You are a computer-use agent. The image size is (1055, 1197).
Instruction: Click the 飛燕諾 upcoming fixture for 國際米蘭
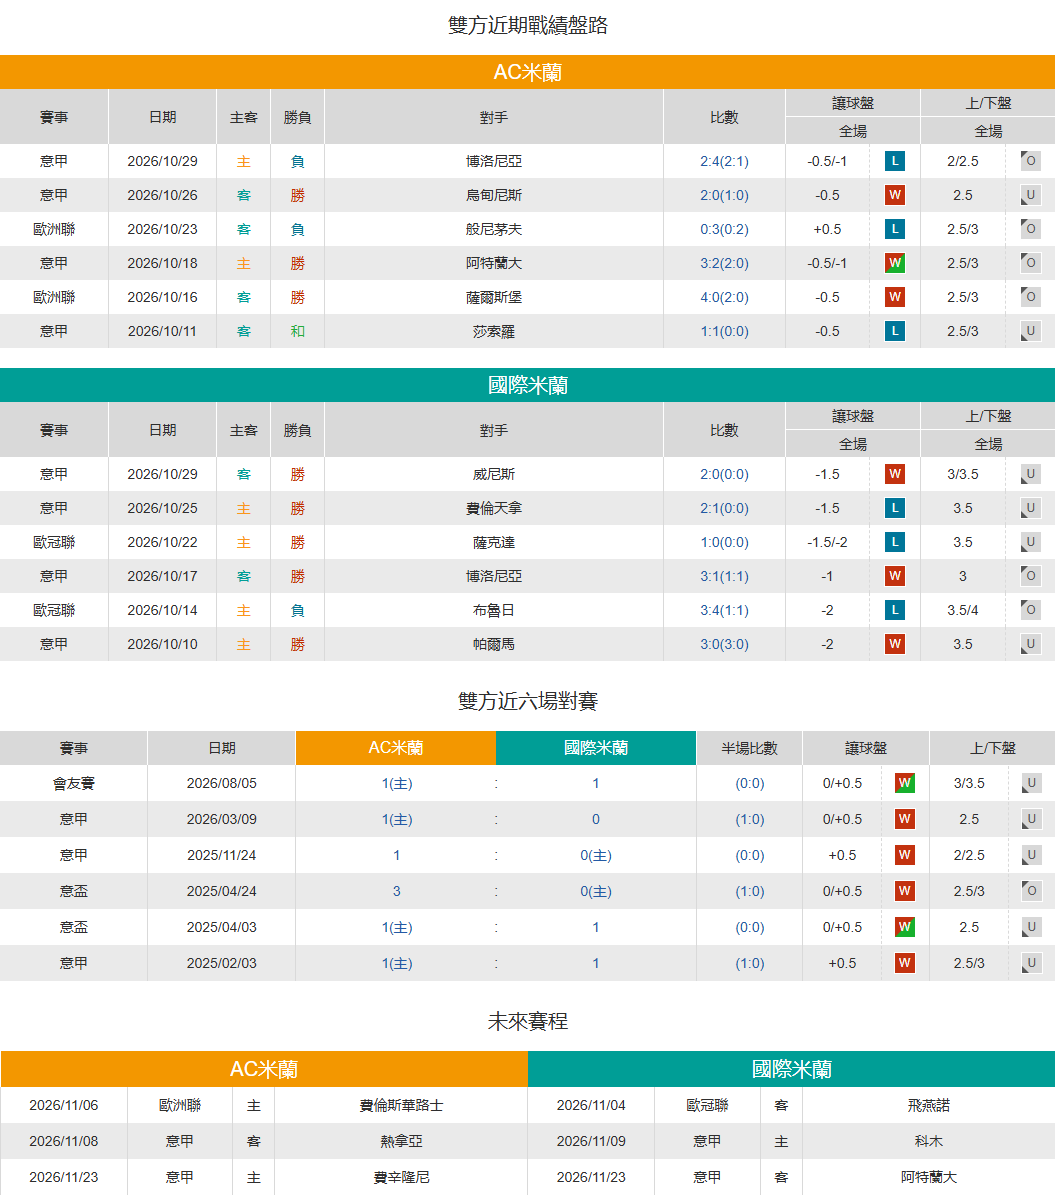pos(928,1105)
